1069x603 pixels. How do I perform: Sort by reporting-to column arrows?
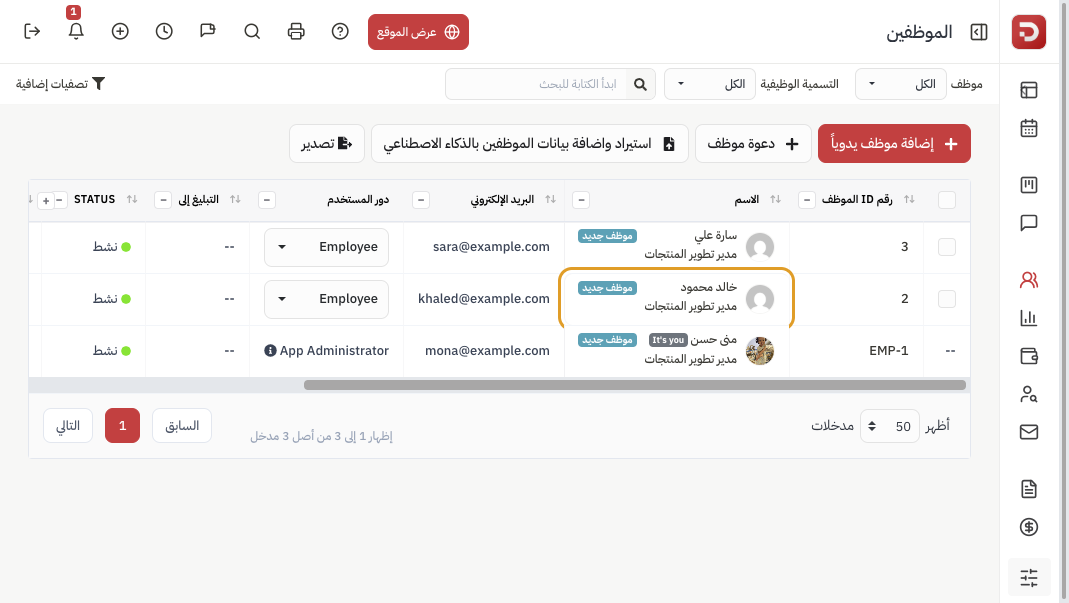(235, 199)
